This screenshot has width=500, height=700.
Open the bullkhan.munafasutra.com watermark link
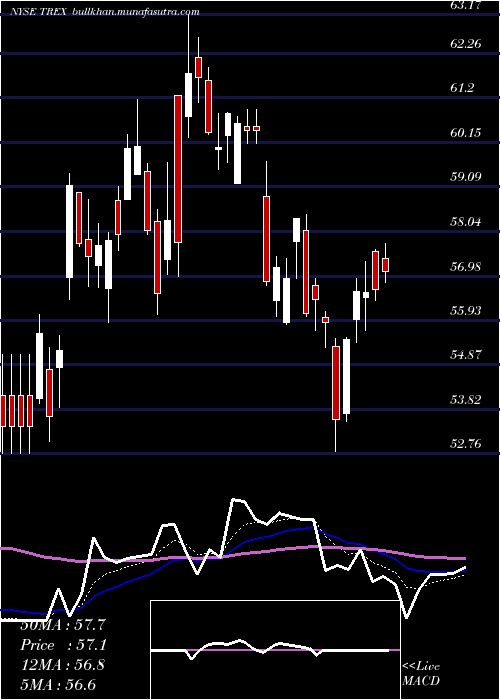pos(135,12)
